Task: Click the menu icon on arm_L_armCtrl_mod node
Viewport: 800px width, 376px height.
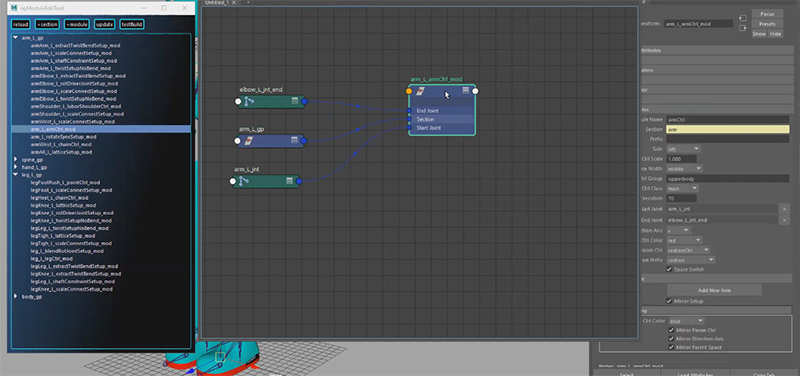Action: tap(465, 90)
